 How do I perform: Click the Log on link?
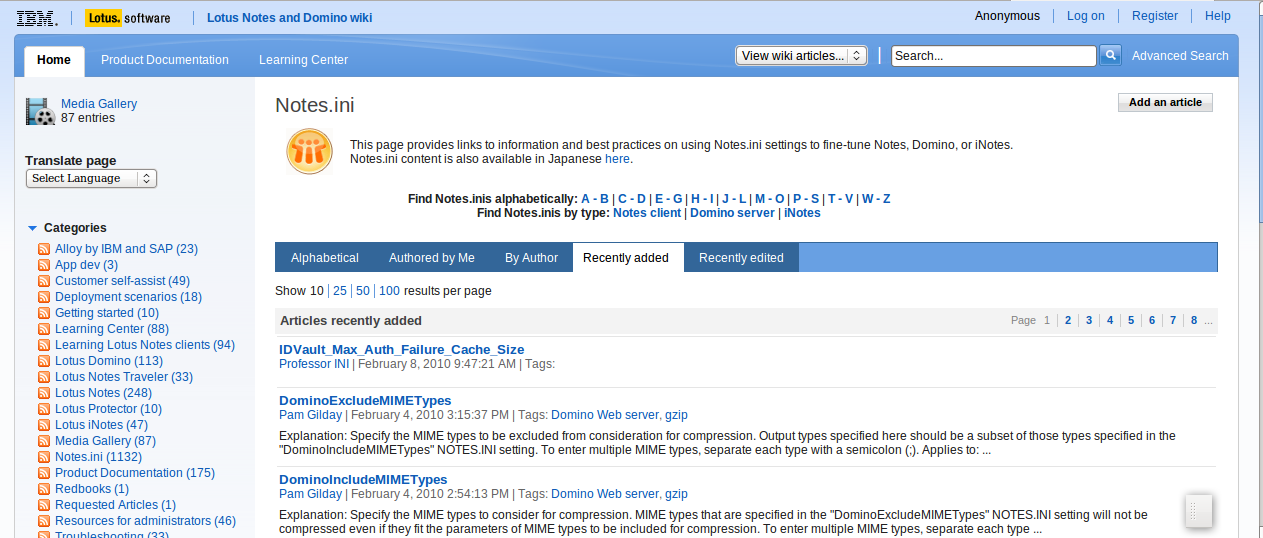(1086, 16)
